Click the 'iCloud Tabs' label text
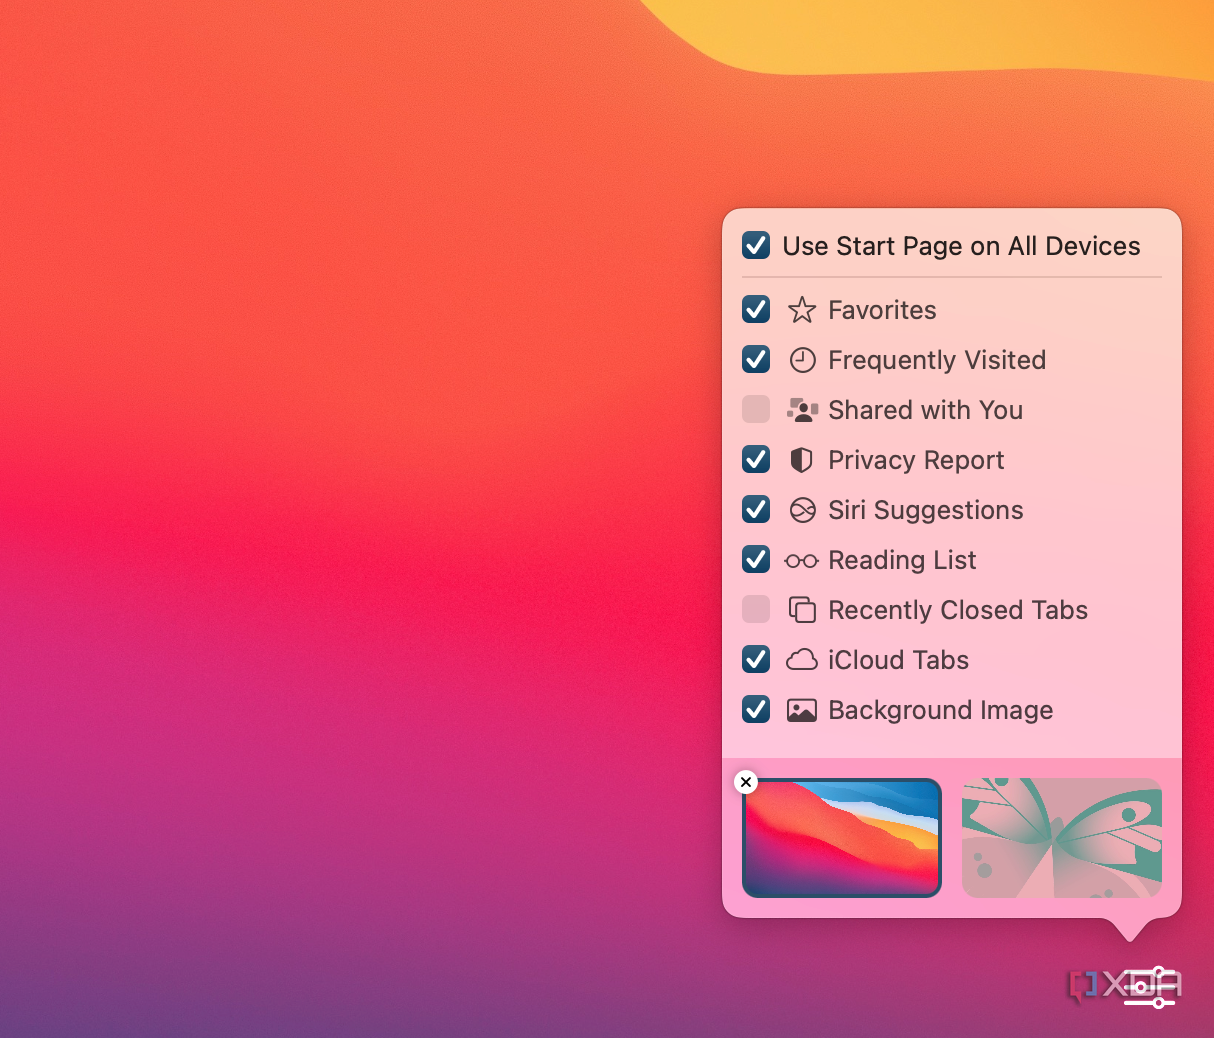The image size is (1214, 1038). pos(898,660)
